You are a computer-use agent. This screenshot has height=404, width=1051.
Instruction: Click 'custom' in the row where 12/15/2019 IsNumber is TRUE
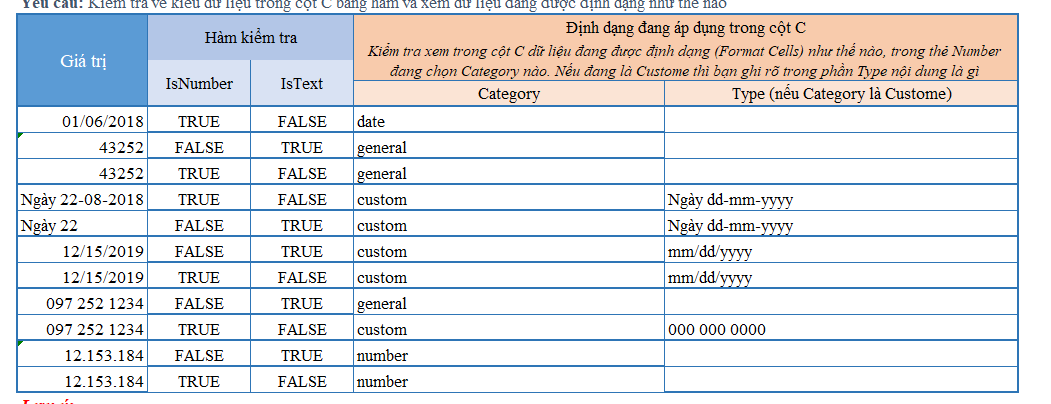[x=509, y=277]
